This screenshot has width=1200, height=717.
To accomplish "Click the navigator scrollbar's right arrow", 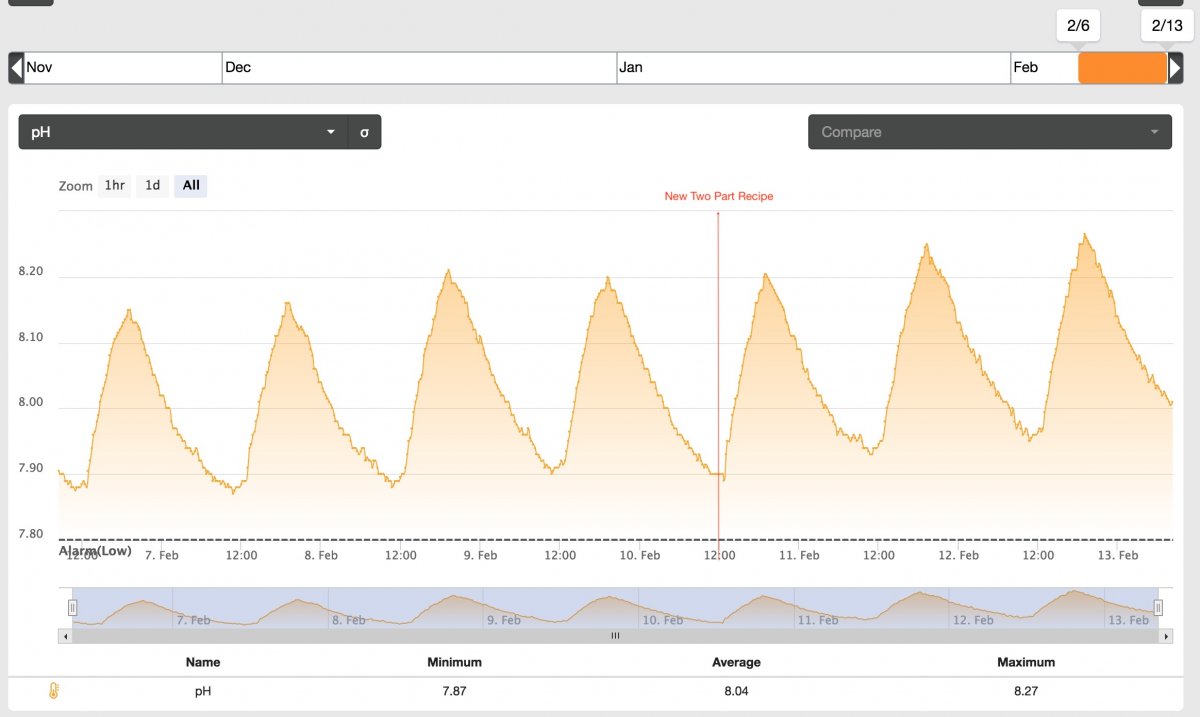I will tap(1164, 635).
